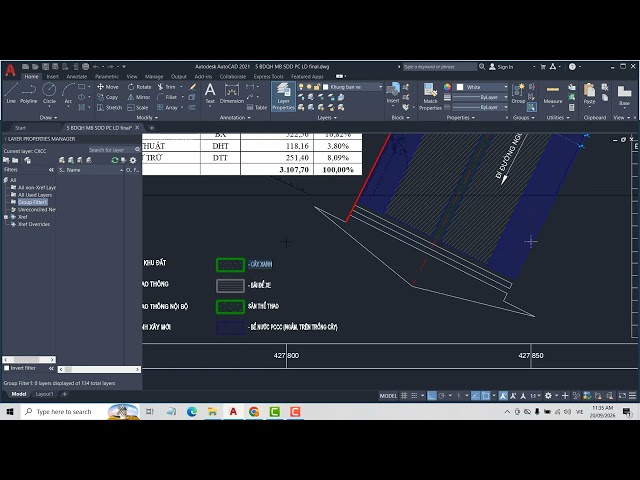Open the Parametric ribbon tab

coord(107,76)
